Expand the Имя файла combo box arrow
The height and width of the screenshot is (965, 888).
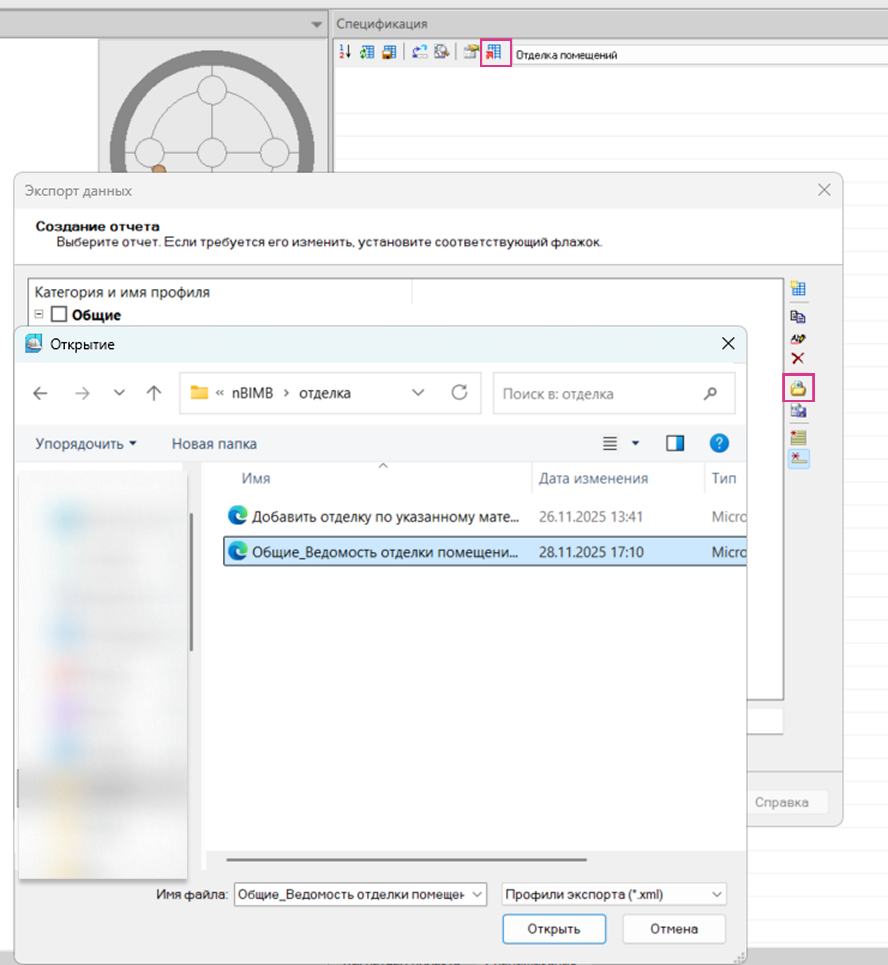click(477, 894)
